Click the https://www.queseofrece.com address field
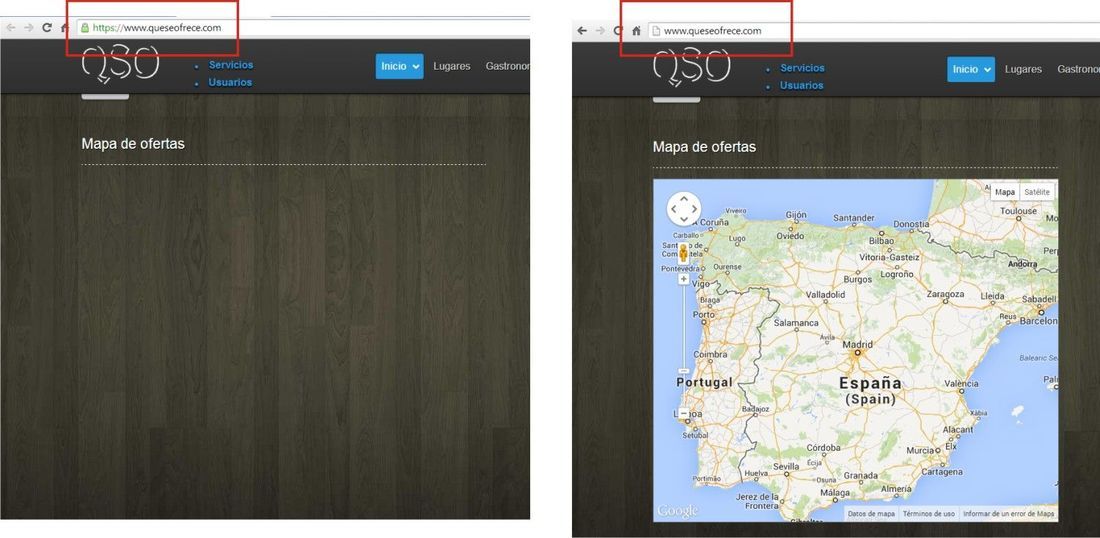This screenshot has width=1100, height=538. 302,28
